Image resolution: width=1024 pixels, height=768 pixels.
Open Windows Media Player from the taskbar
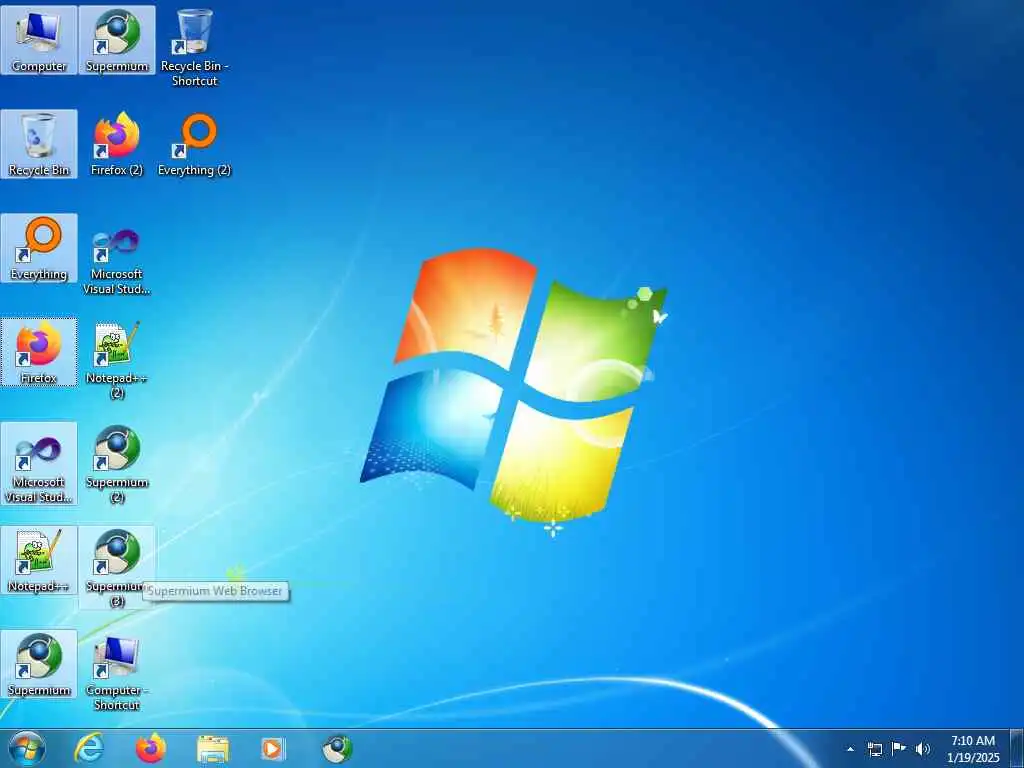(273, 748)
